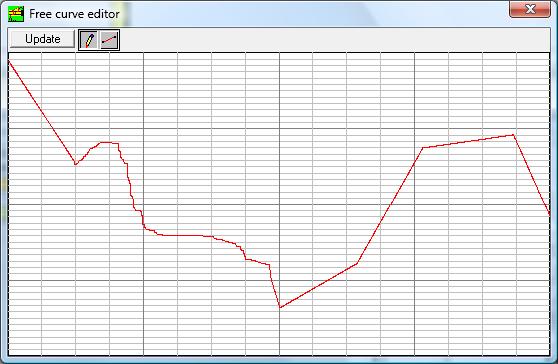Click the final descending segment after the peak
The height and width of the screenshot is (364, 558).
click(x=531, y=174)
